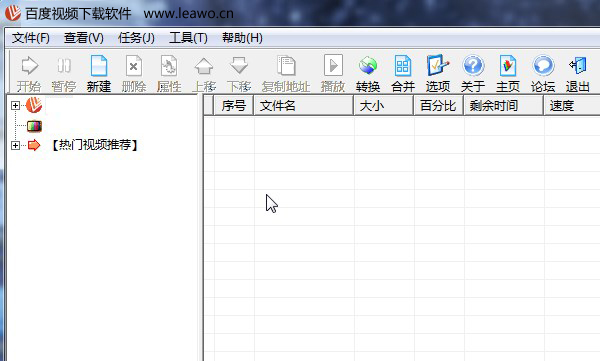Select the 【热门视频推荐】 tree label
This screenshot has height=361, width=600.
[95, 145]
